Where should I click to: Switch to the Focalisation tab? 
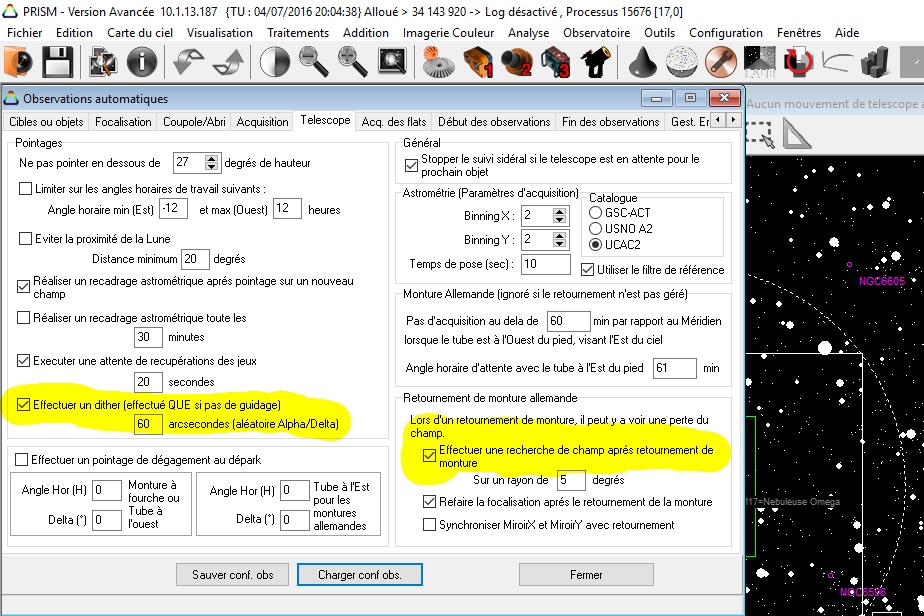pos(123,122)
